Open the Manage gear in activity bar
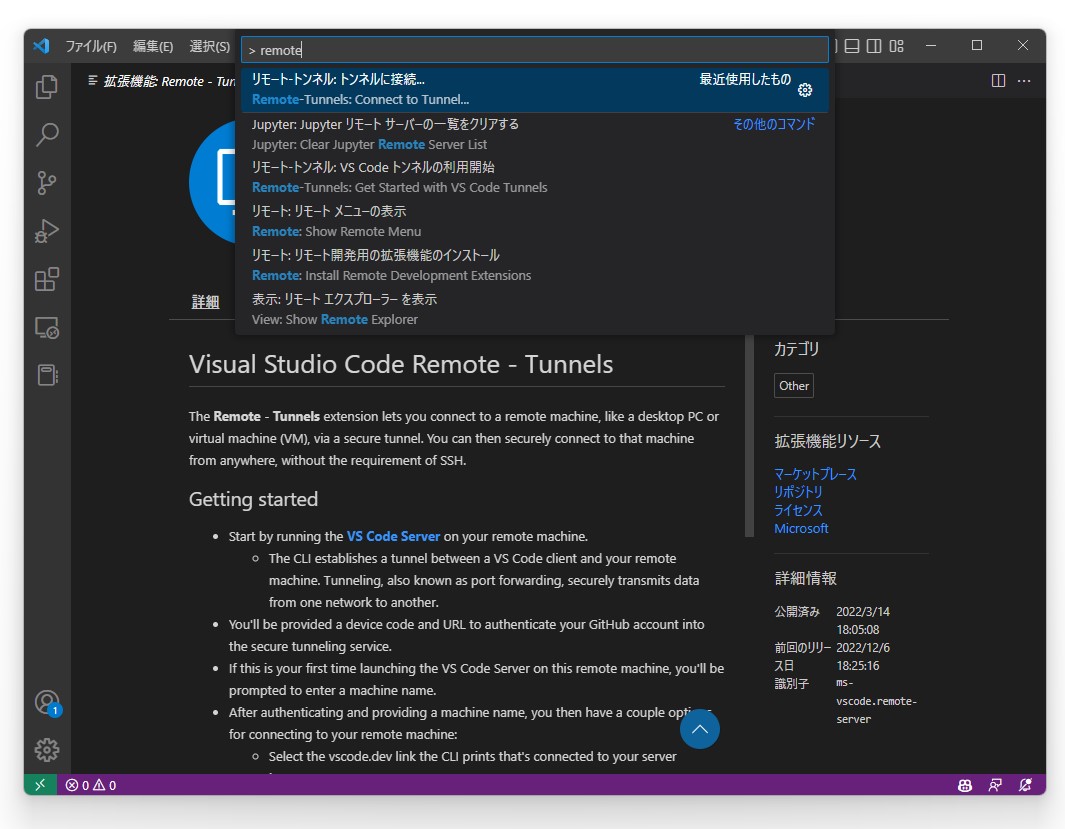This screenshot has width=1065, height=829. click(46, 750)
